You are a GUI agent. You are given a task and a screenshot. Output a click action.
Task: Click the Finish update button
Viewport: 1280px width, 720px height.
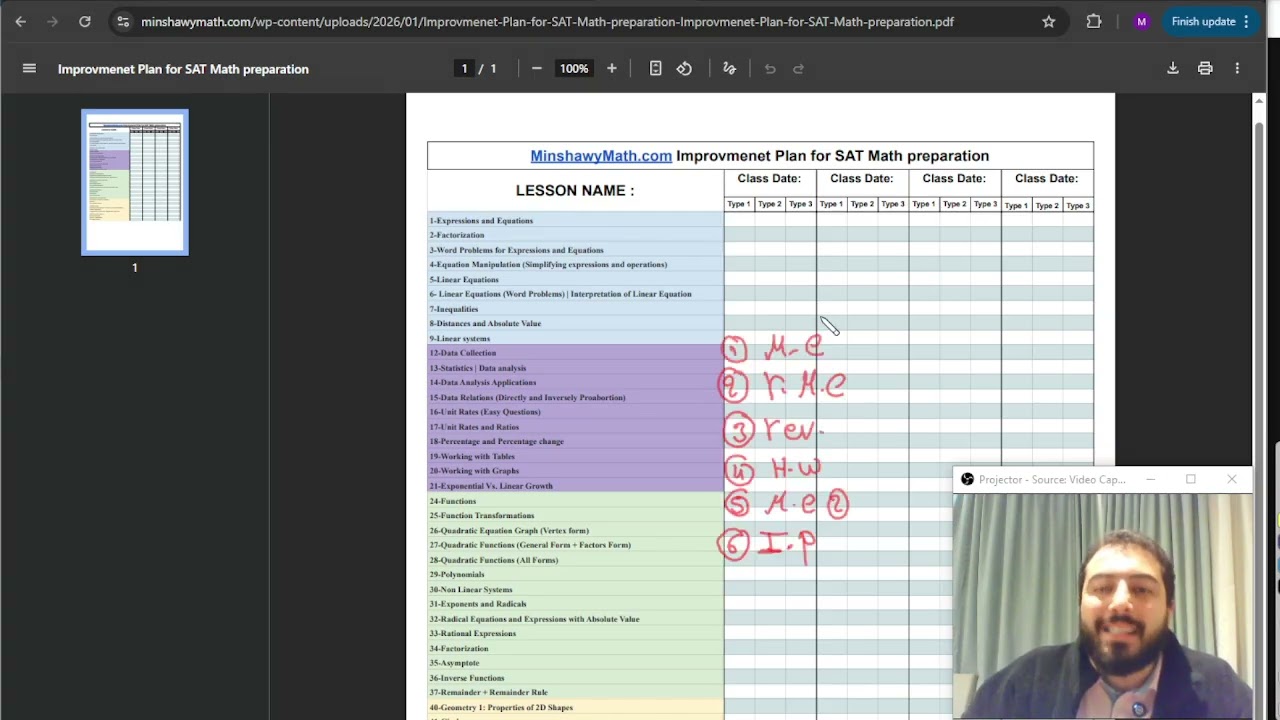click(x=1211, y=21)
